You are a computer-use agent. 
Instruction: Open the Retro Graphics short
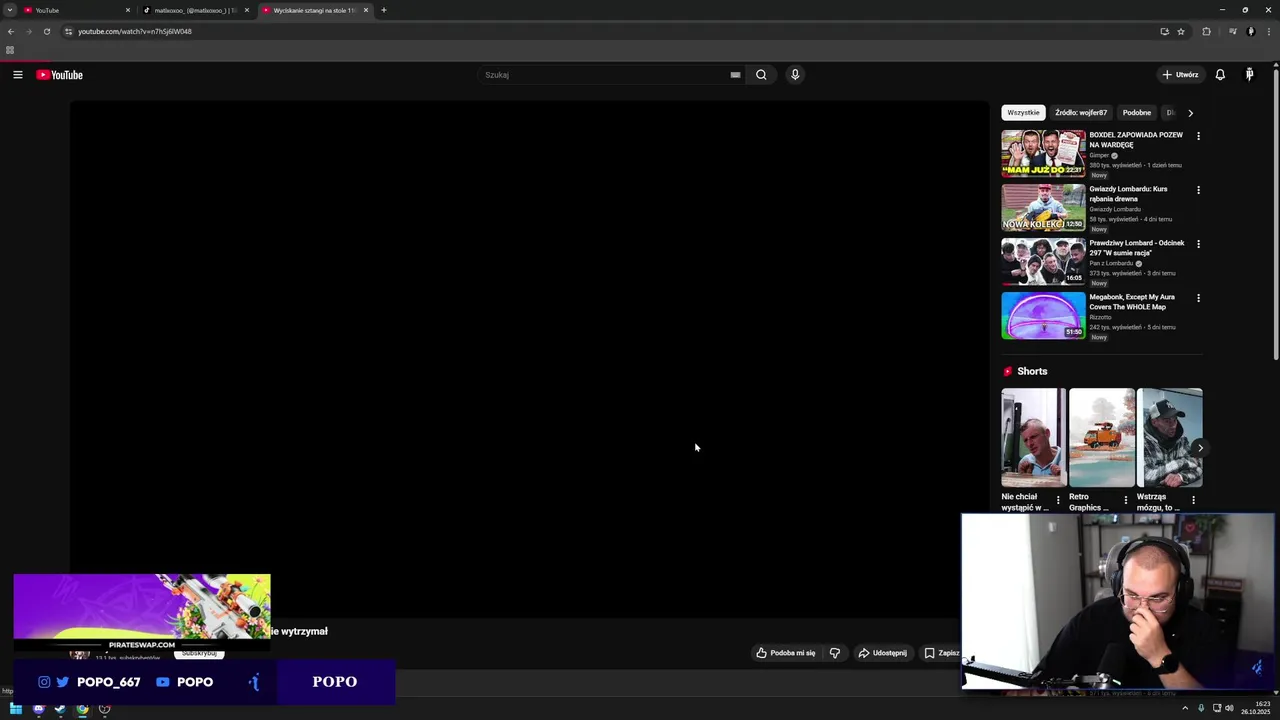[x=1102, y=437]
